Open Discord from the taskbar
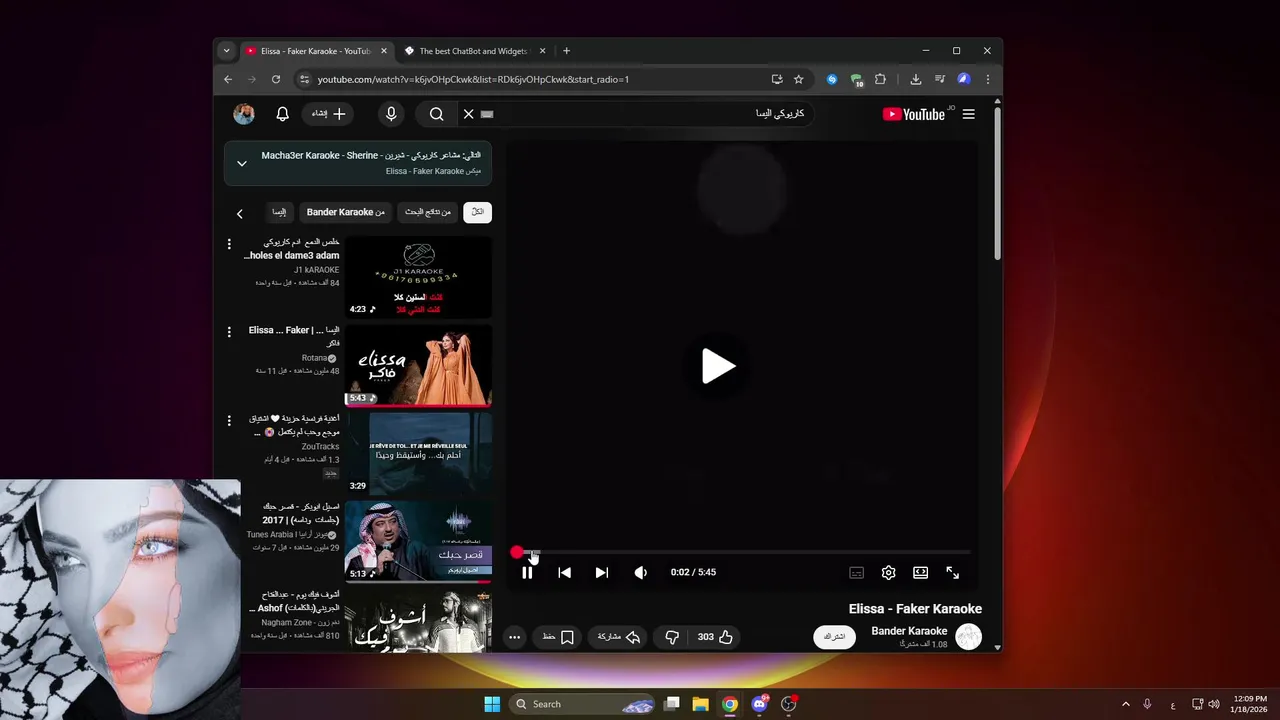Viewport: 1280px width, 720px height. [x=760, y=704]
